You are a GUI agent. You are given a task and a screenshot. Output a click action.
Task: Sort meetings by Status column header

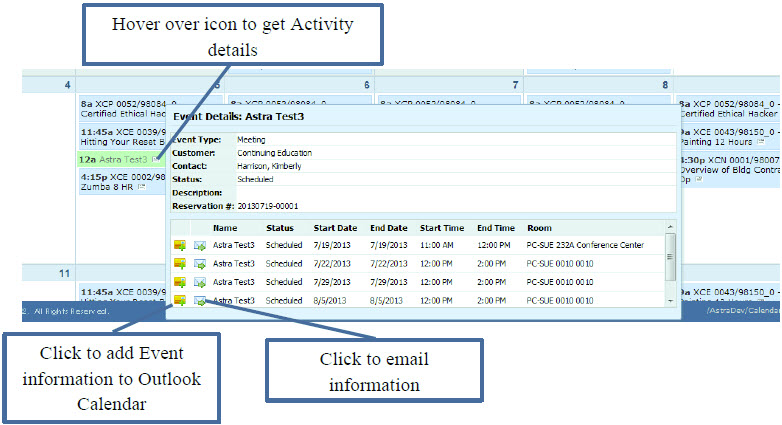click(x=279, y=228)
